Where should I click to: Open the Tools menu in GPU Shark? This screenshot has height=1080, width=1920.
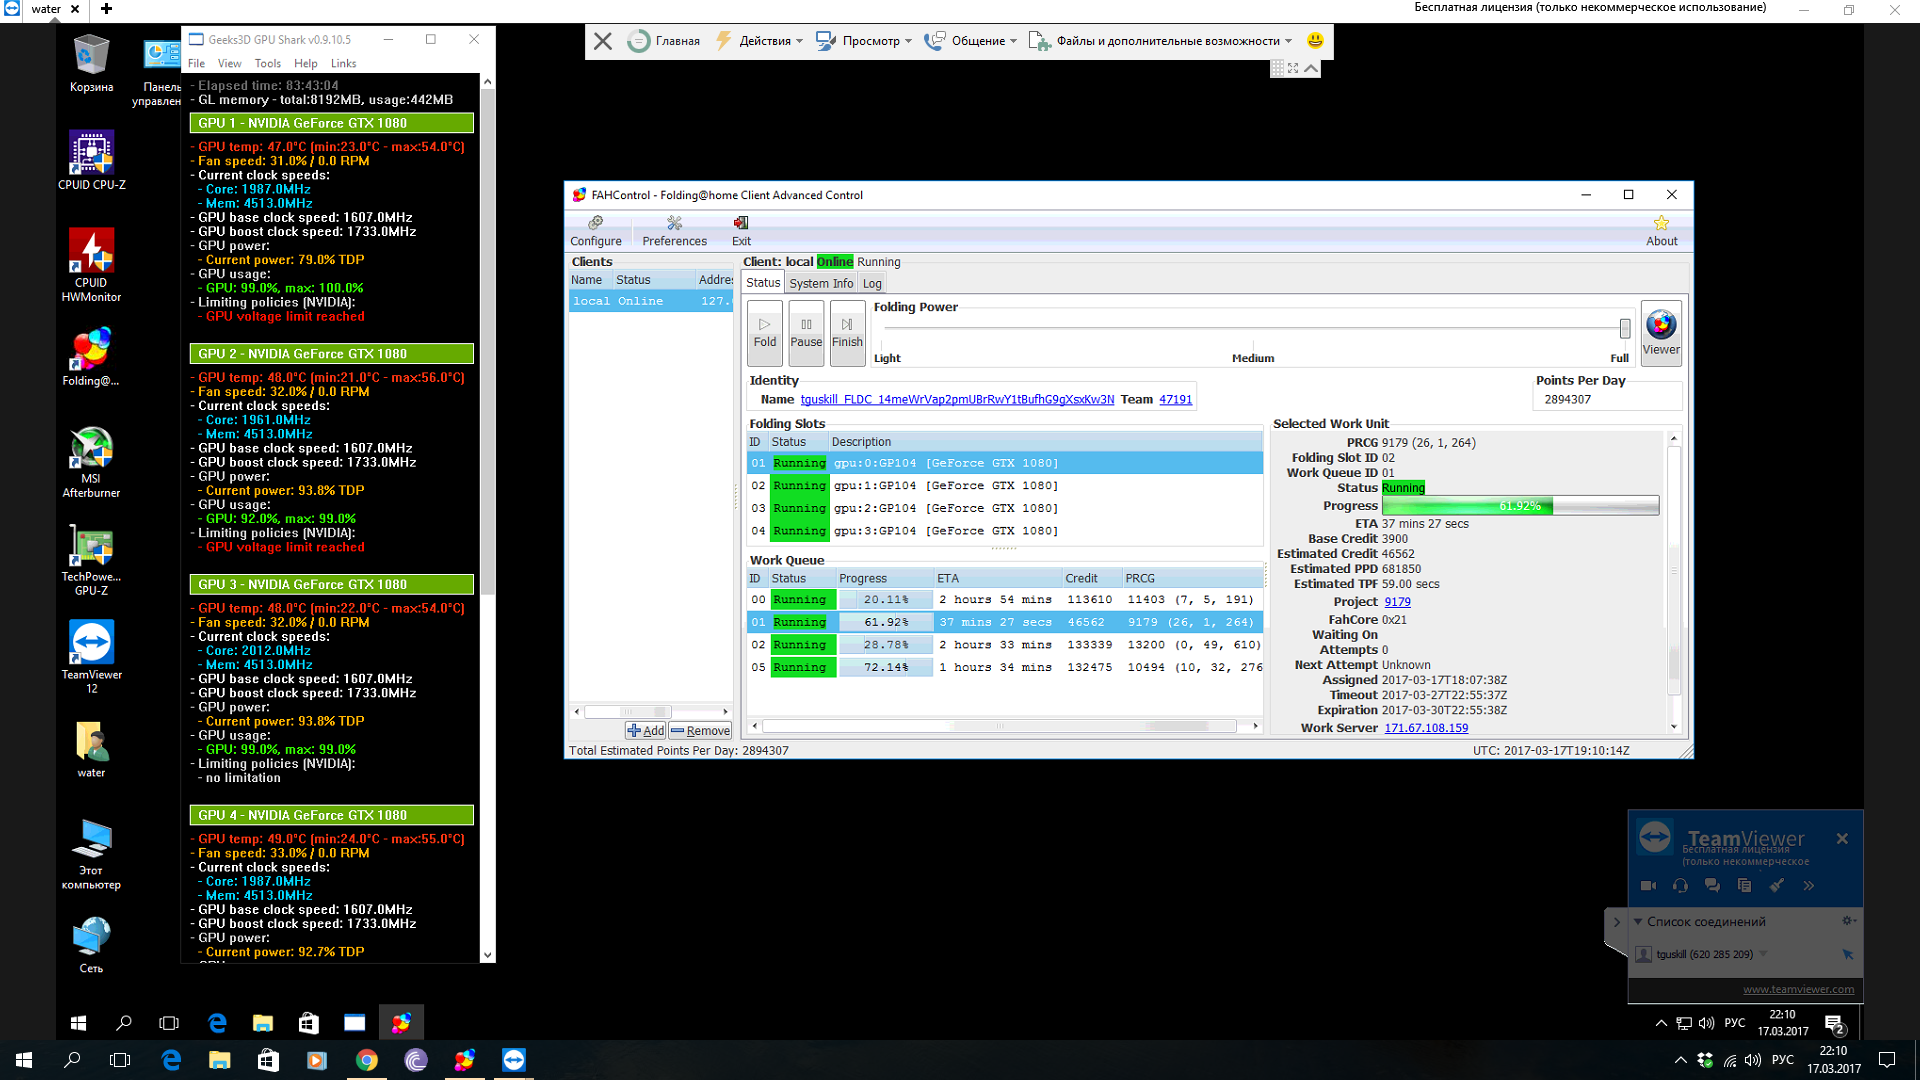coord(267,63)
